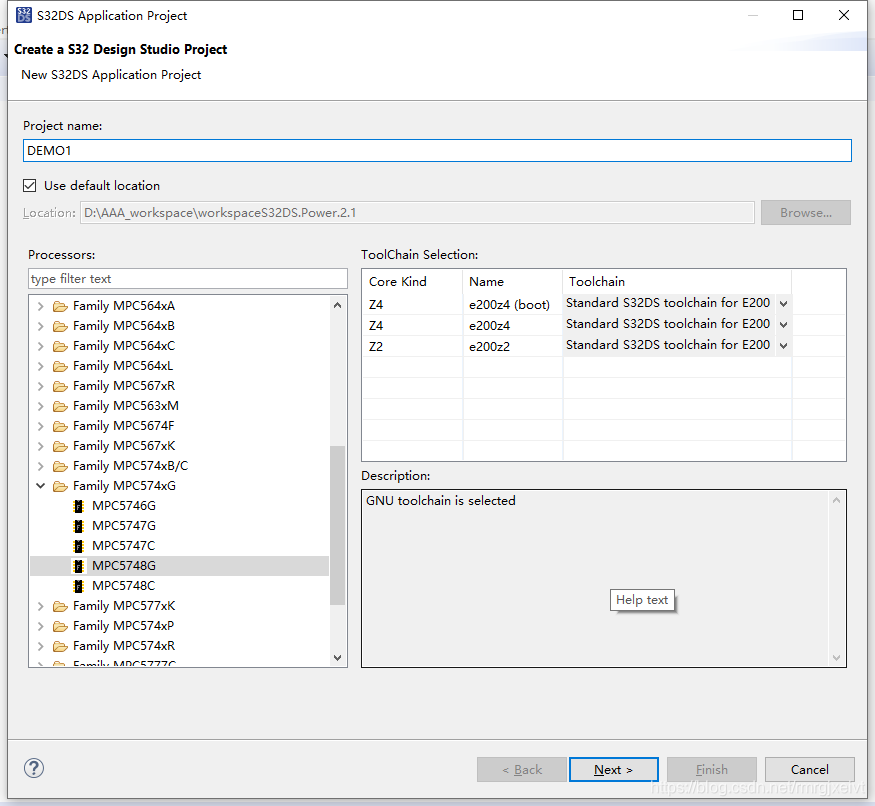Select the Family MPC563xM label
The image size is (875, 806).
(x=126, y=406)
